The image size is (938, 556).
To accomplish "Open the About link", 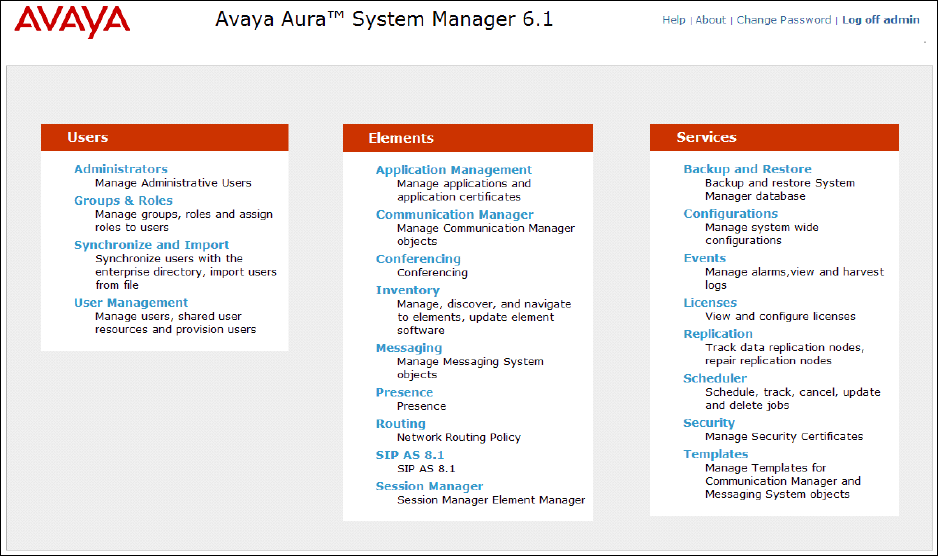I will point(710,20).
